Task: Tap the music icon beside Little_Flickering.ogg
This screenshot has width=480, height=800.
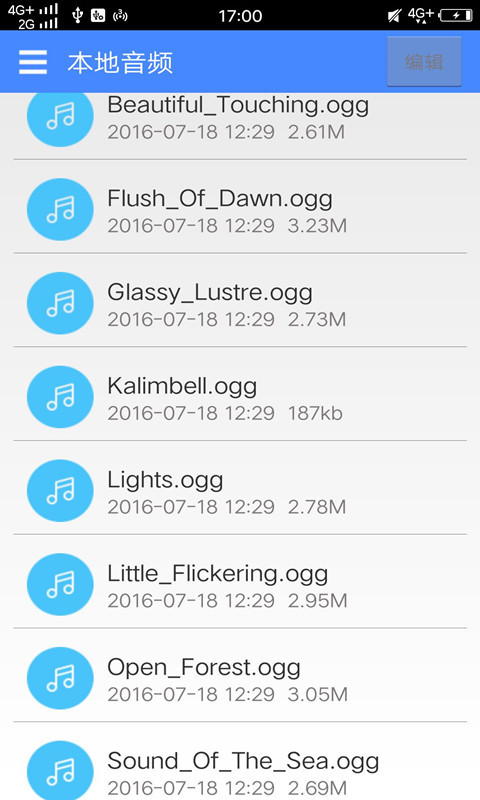Action: coord(60,584)
